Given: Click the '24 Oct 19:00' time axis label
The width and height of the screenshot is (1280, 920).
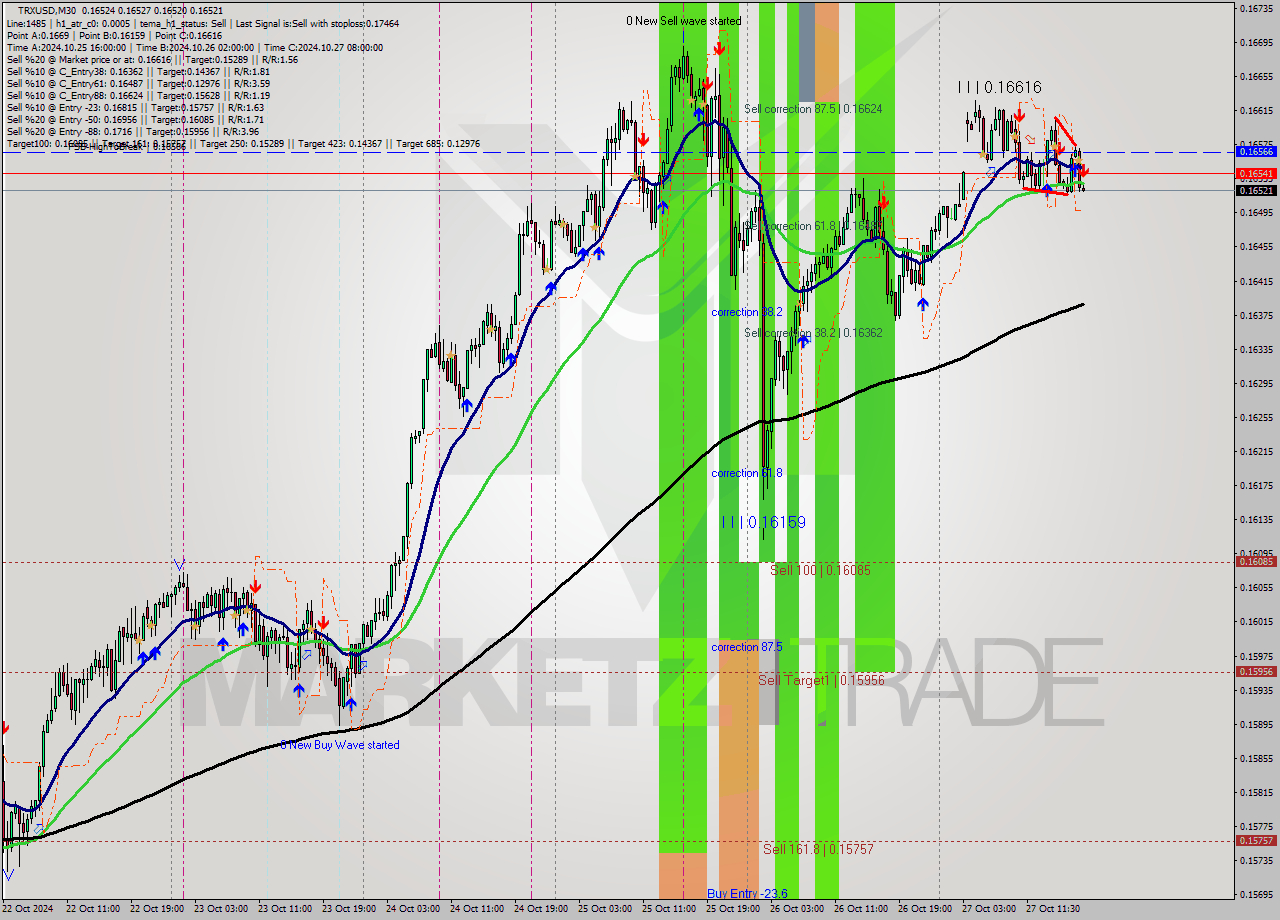Looking at the screenshot, I should tap(541, 909).
